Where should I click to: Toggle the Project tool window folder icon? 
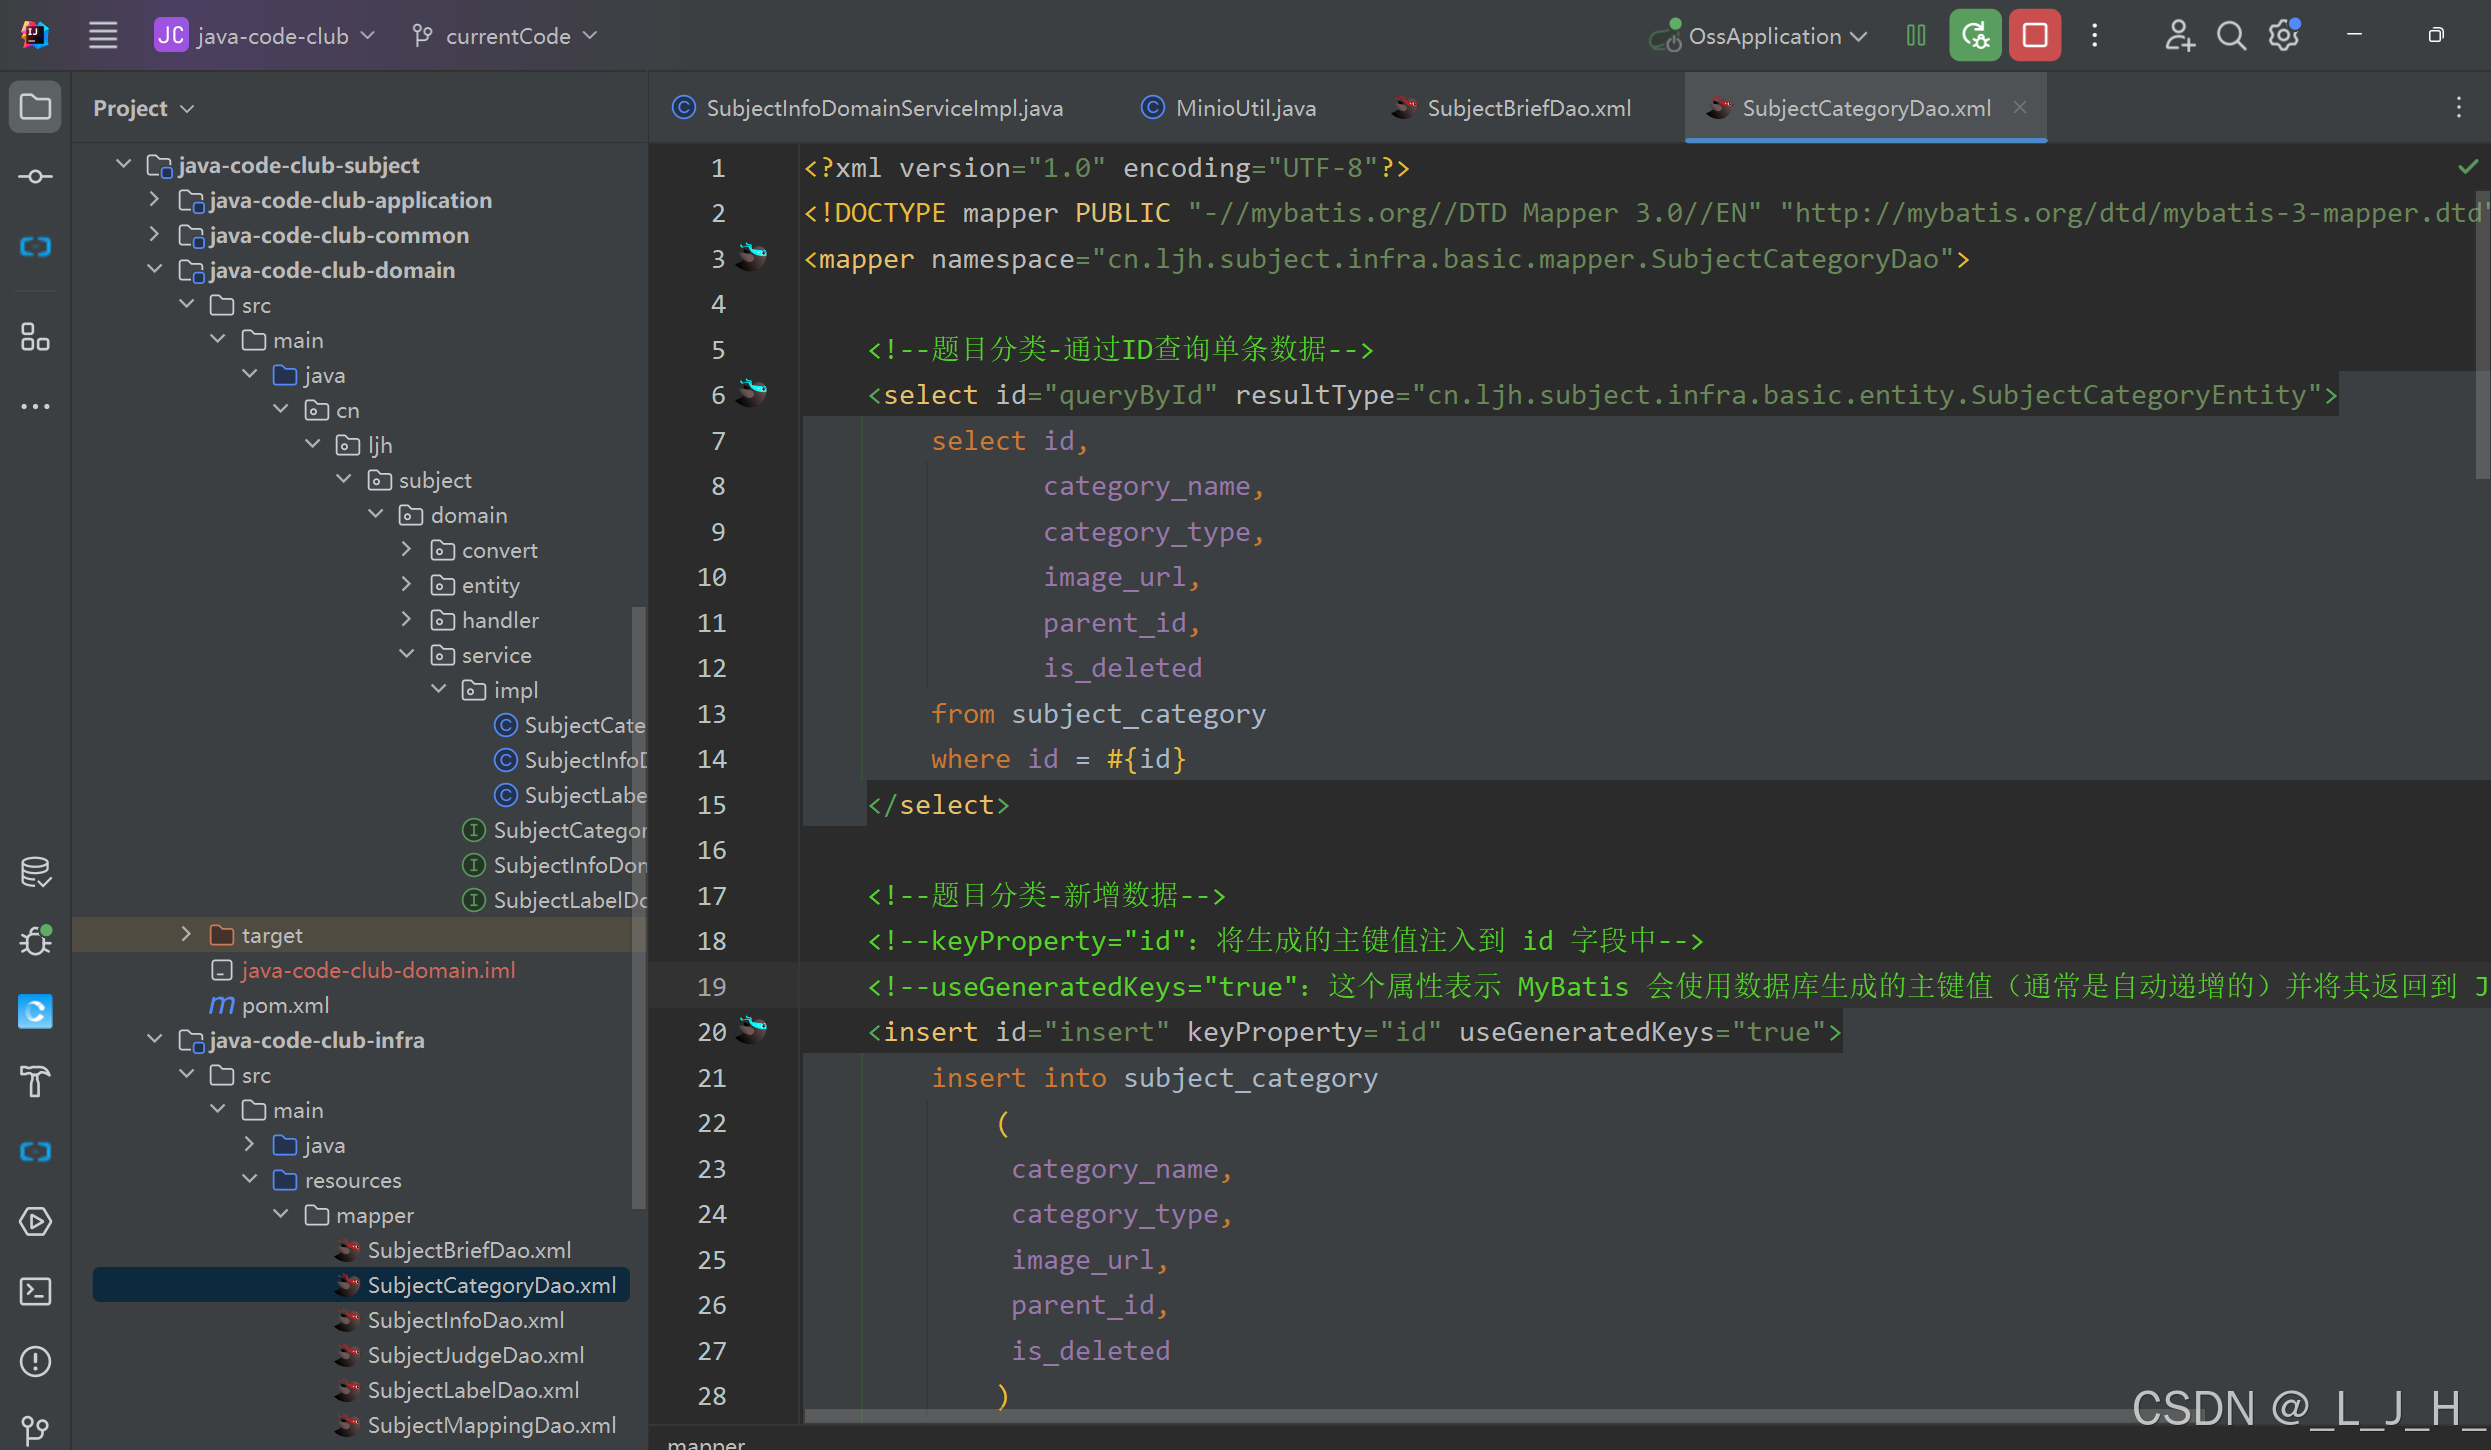pos(35,107)
